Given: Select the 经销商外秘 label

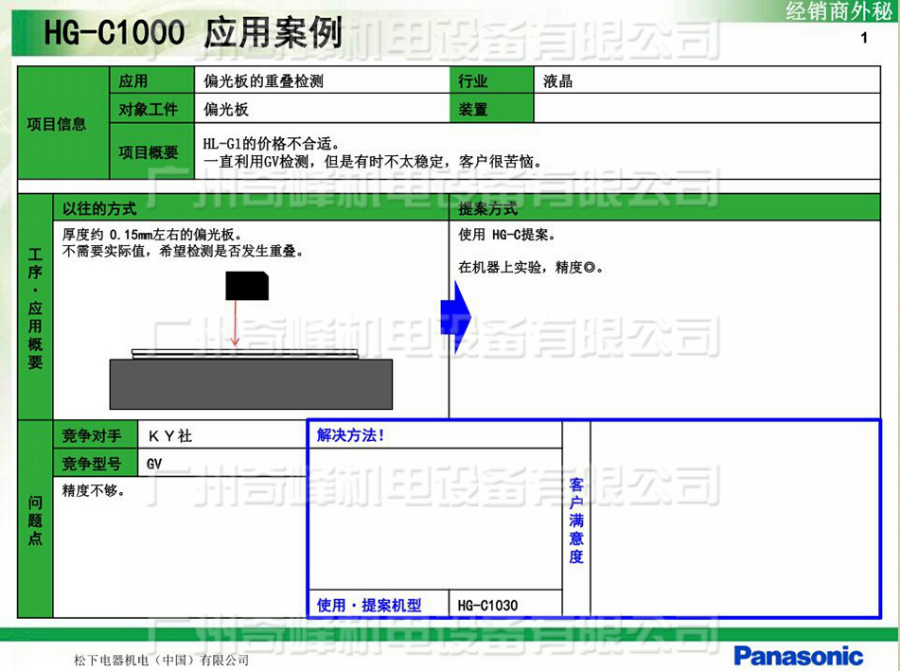Looking at the screenshot, I should (836, 11).
